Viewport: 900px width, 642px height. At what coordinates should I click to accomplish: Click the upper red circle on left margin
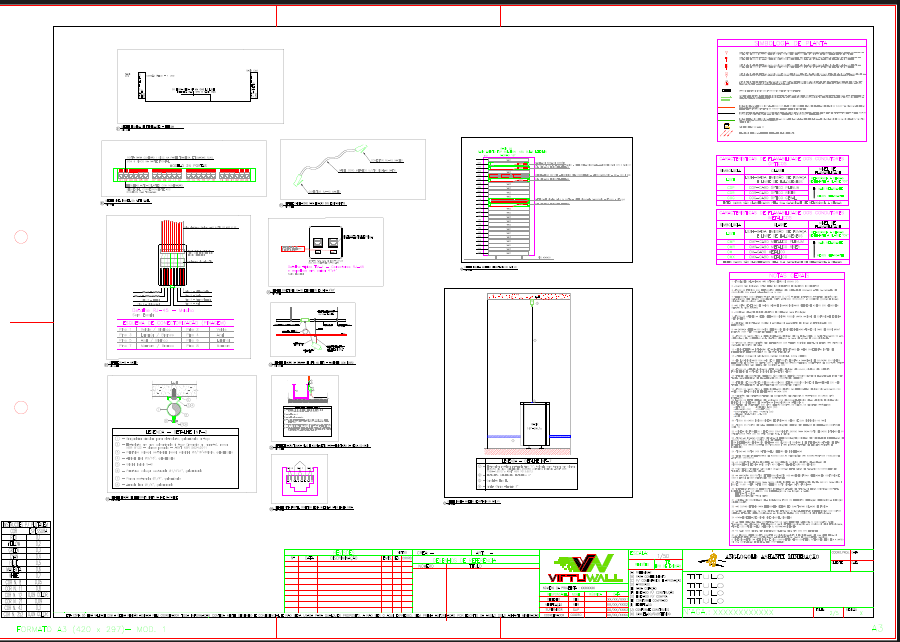[20, 237]
